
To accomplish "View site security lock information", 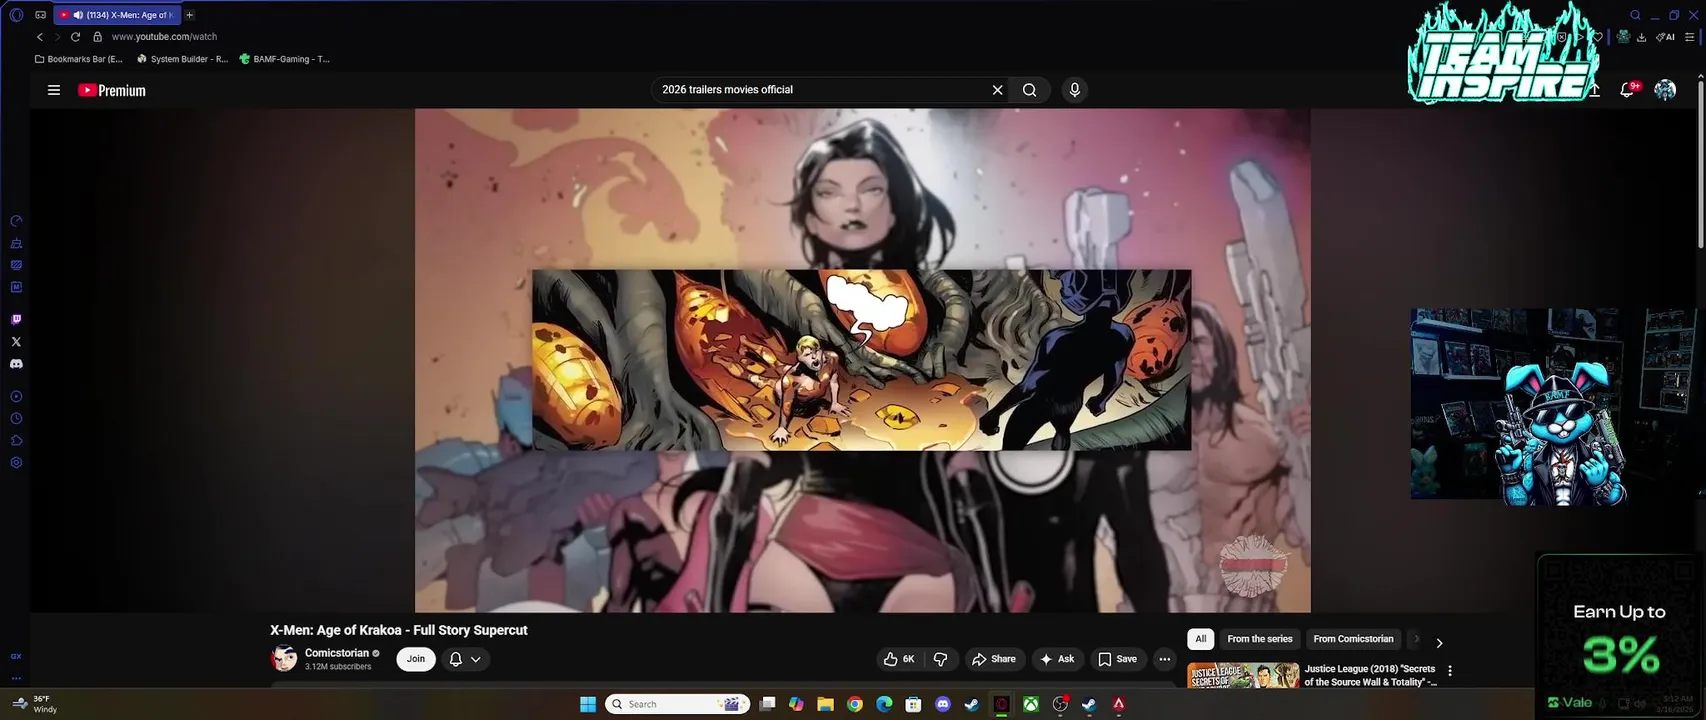I will pyautogui.click(x=97, y=37).
